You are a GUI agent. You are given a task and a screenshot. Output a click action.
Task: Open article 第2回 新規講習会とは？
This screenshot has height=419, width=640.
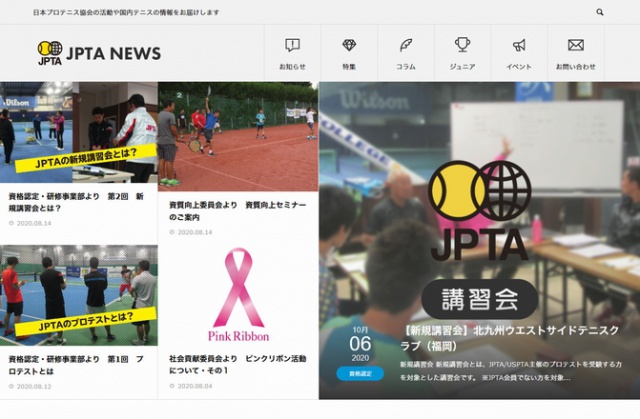coord(76,202)
